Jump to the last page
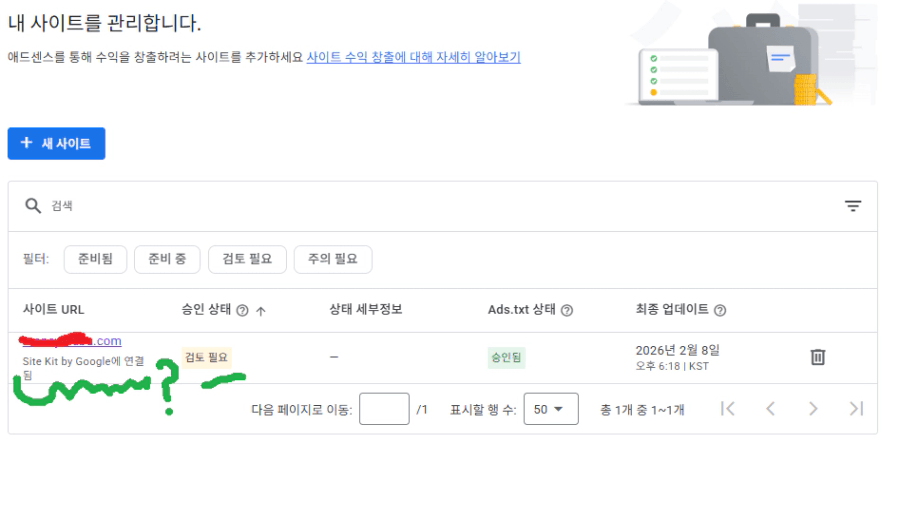This screenshot has height=521, width=900. click(x=856, y=409)
